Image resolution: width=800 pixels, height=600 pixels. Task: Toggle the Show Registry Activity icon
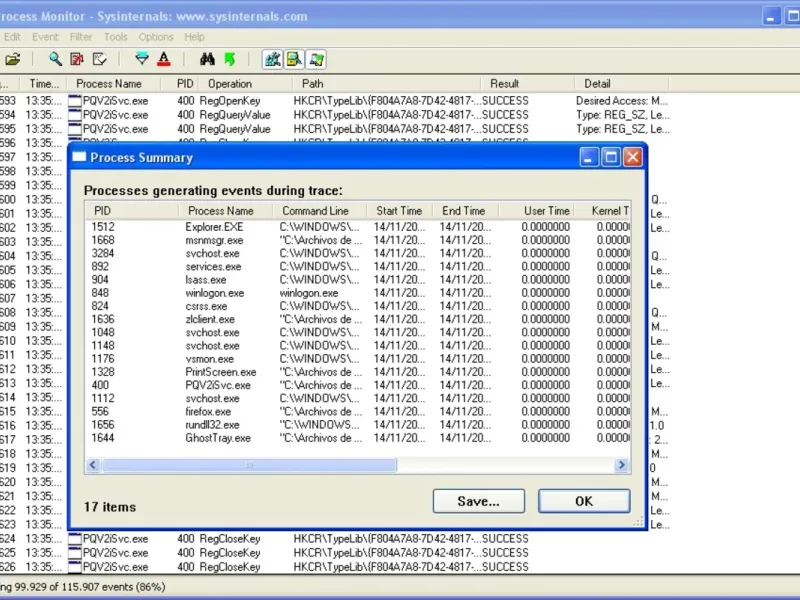click(x=272, y=59)
